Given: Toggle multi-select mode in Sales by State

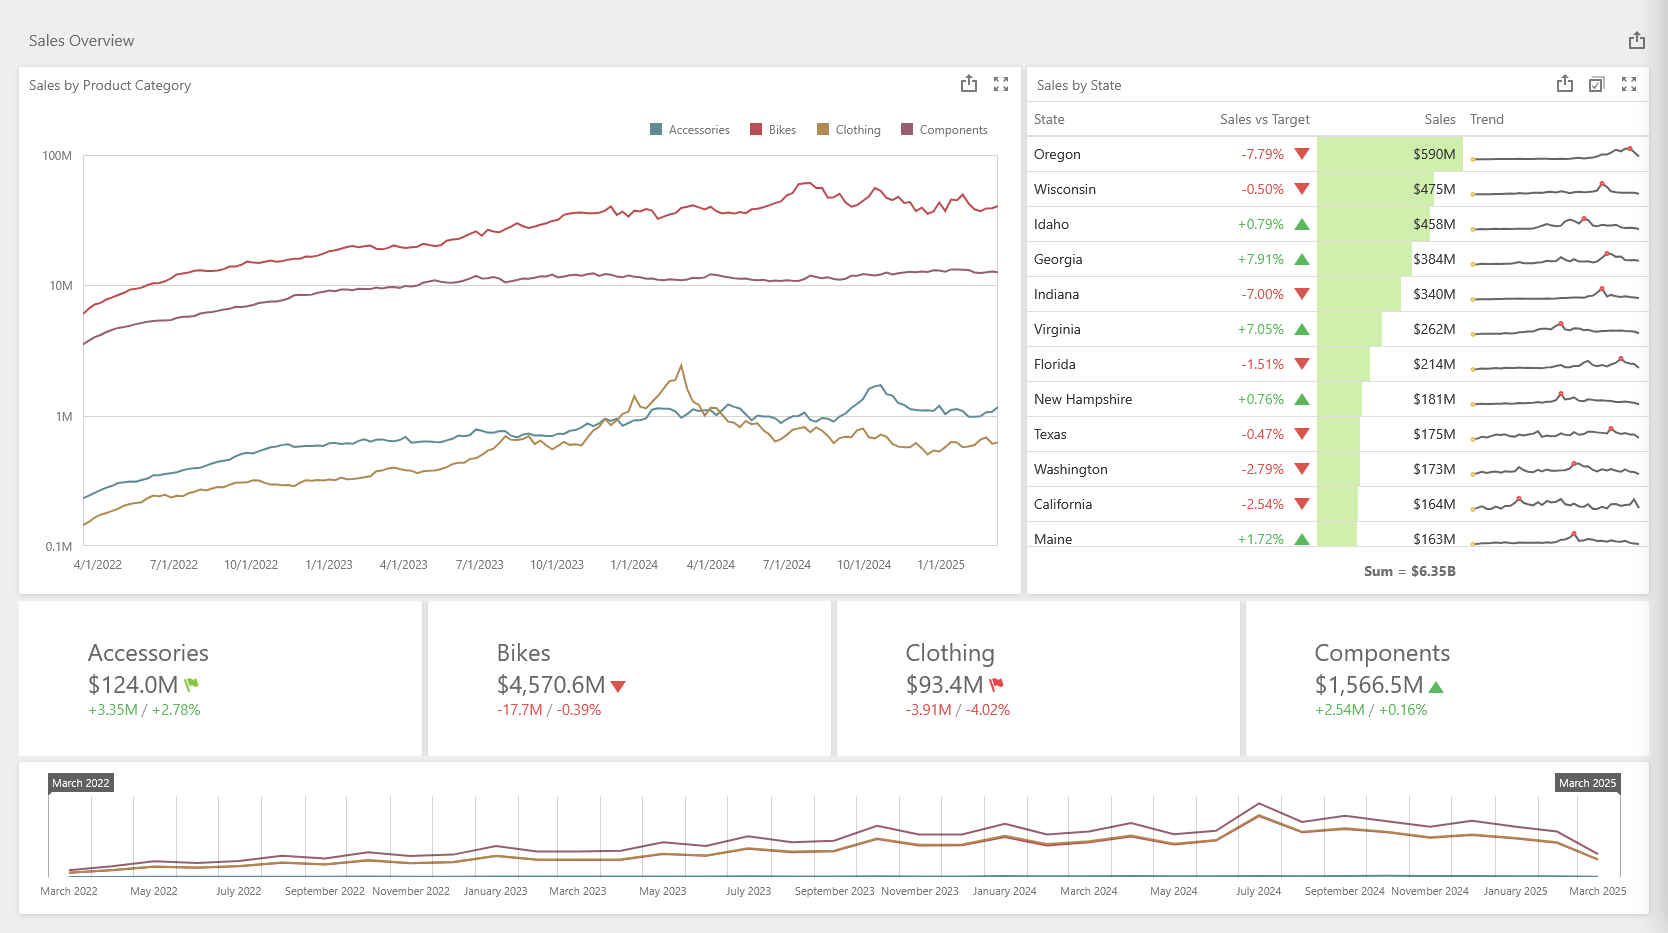Looking at the screenshot, I should (1597, 85).
